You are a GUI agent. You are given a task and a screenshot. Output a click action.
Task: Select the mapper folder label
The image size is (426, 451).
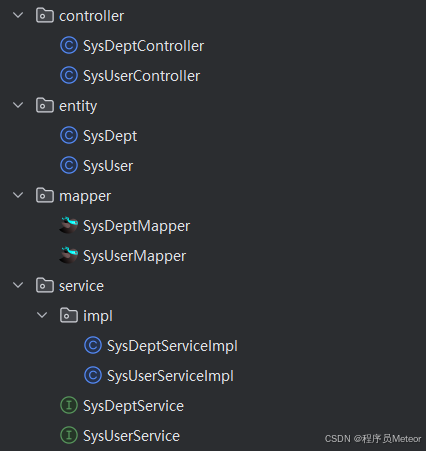coord(85,197)
